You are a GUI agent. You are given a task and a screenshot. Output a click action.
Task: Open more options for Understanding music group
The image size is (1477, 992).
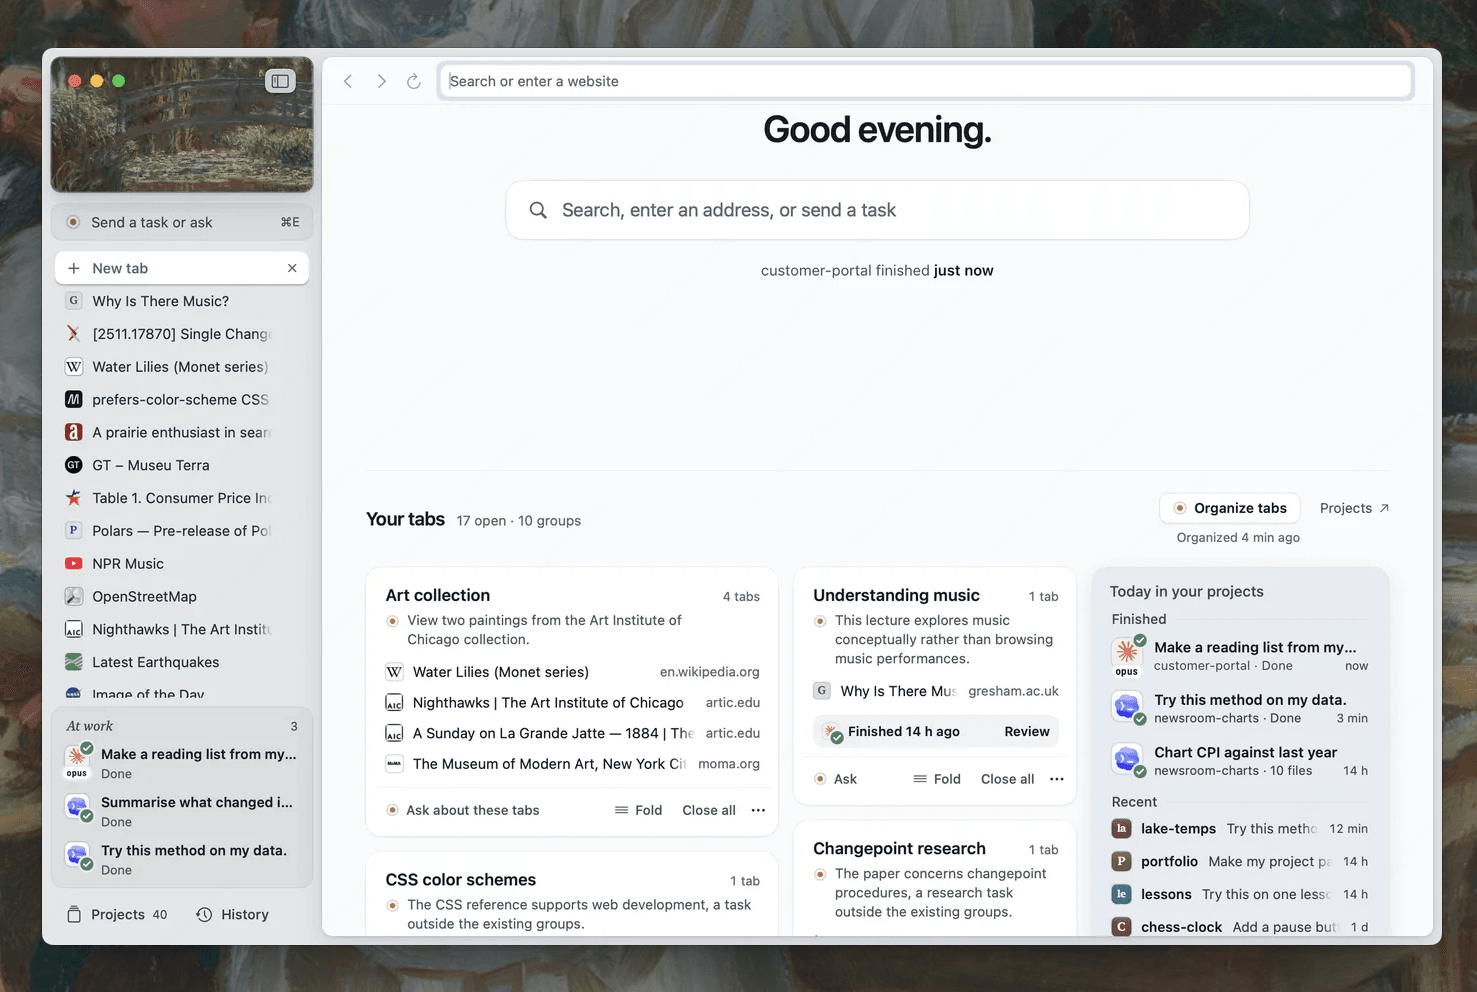(x=1057, y=779)
